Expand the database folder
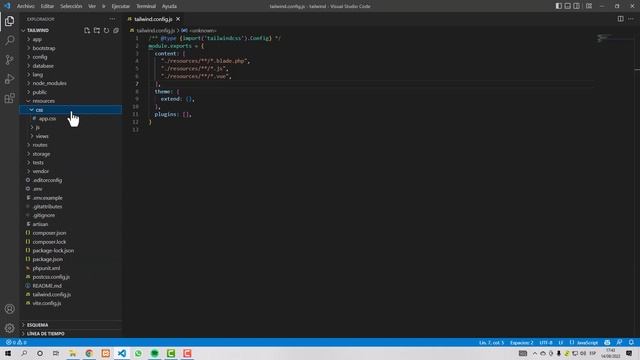Viewport: 640px width, 360px height. [x=43, y=66]
